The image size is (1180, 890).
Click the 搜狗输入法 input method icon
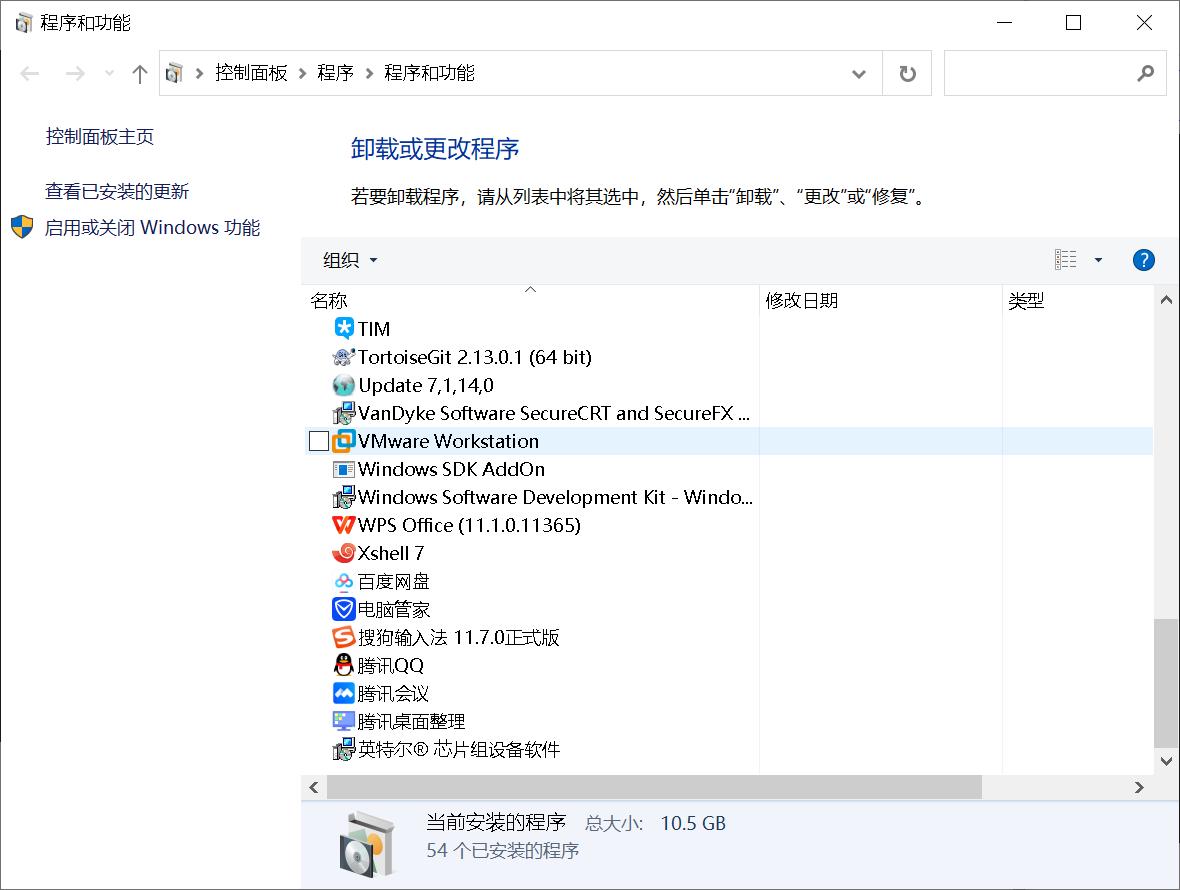342,636
